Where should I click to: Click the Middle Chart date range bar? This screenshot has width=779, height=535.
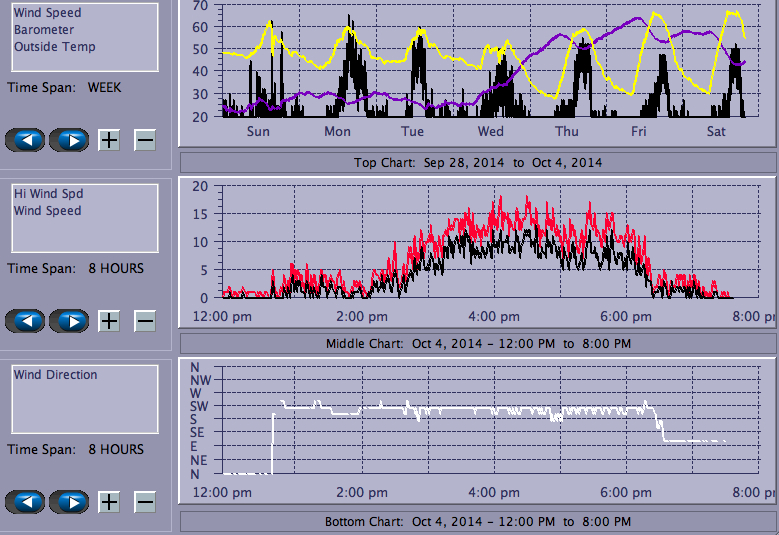477,343
